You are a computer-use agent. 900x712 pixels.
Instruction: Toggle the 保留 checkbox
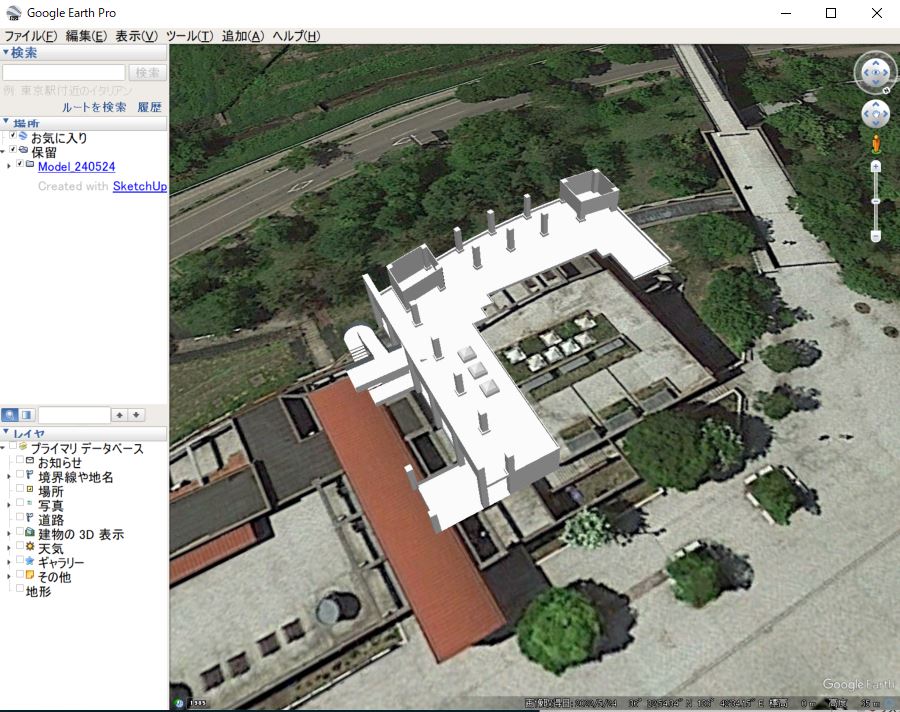point(13,150)
